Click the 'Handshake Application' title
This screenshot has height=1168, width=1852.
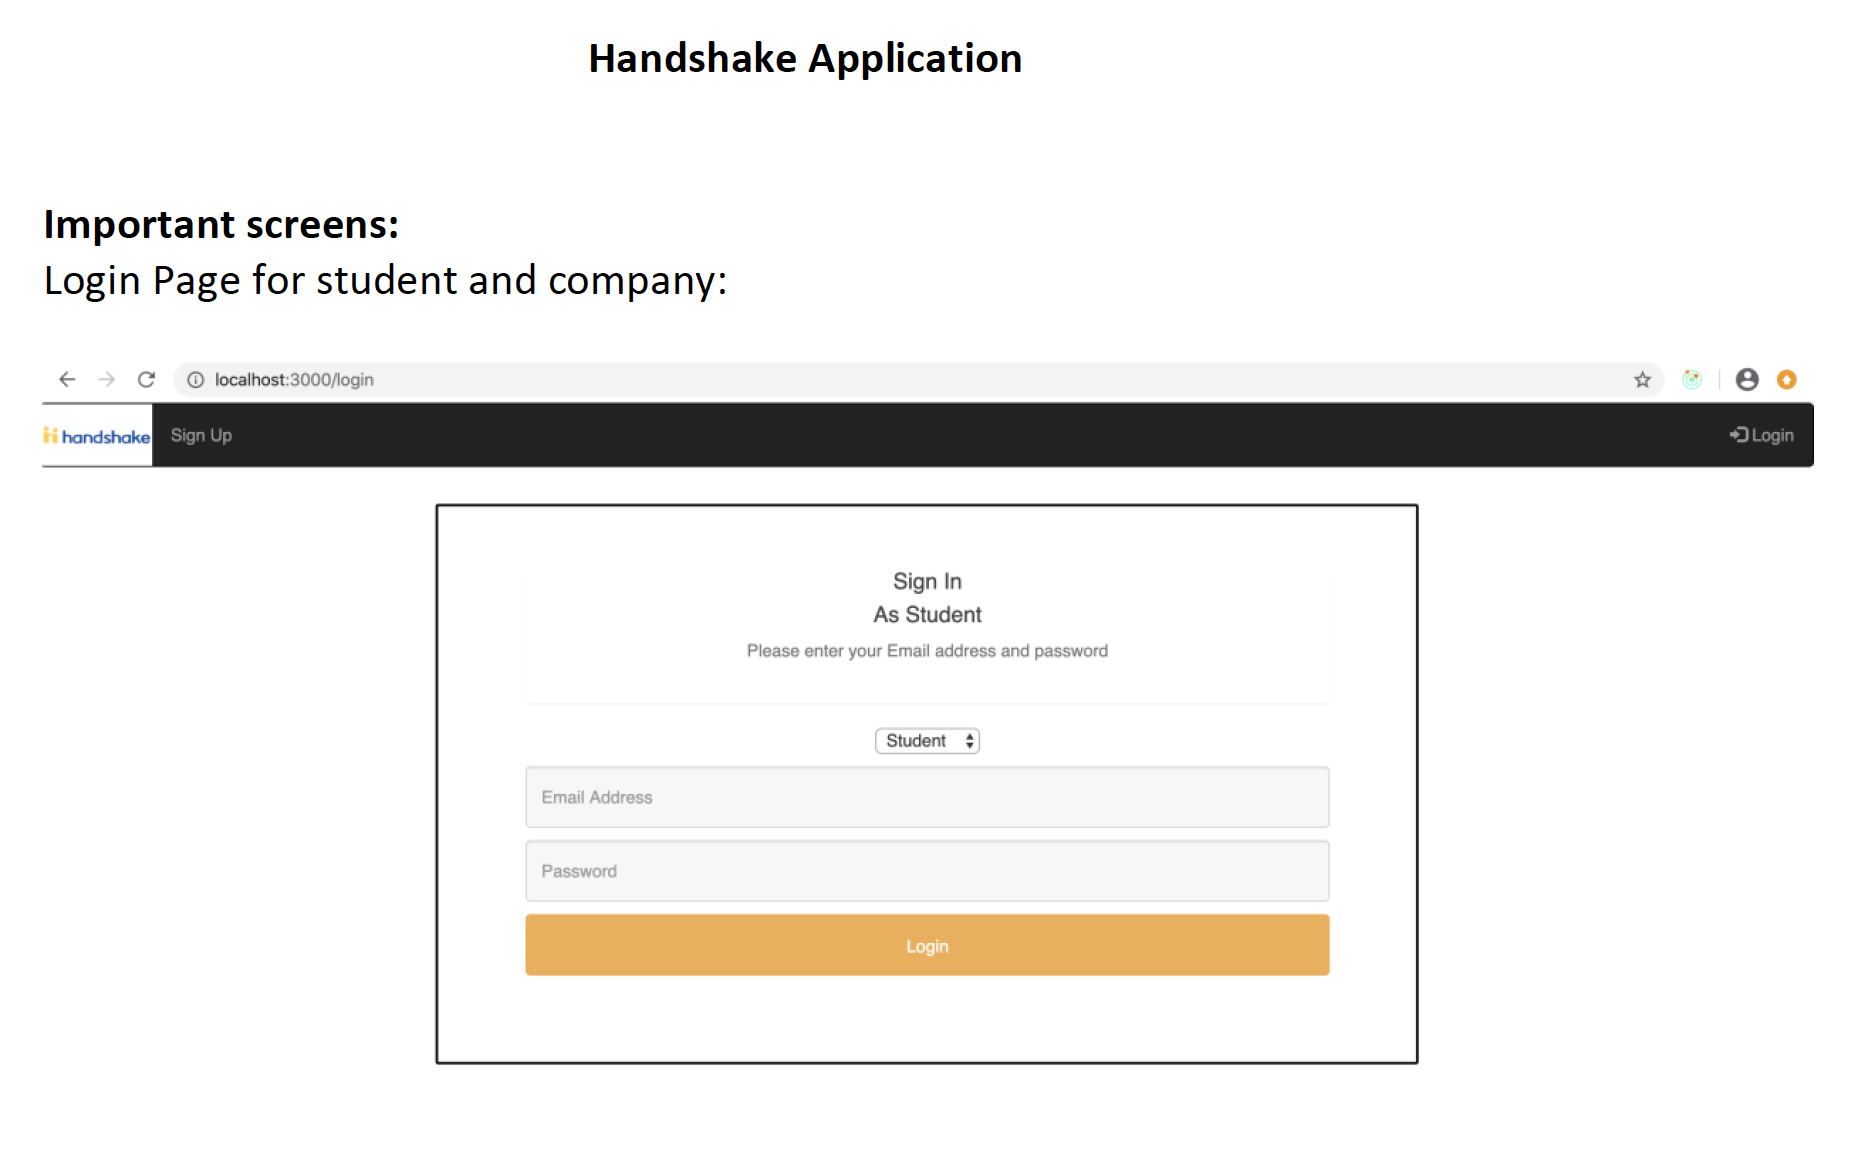point(805,58)
